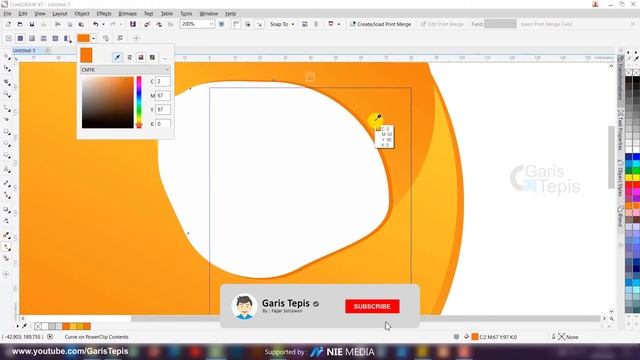640x360 pixels.
Task: Choose Vector Pattern Fill type
Action: [44, 38]
